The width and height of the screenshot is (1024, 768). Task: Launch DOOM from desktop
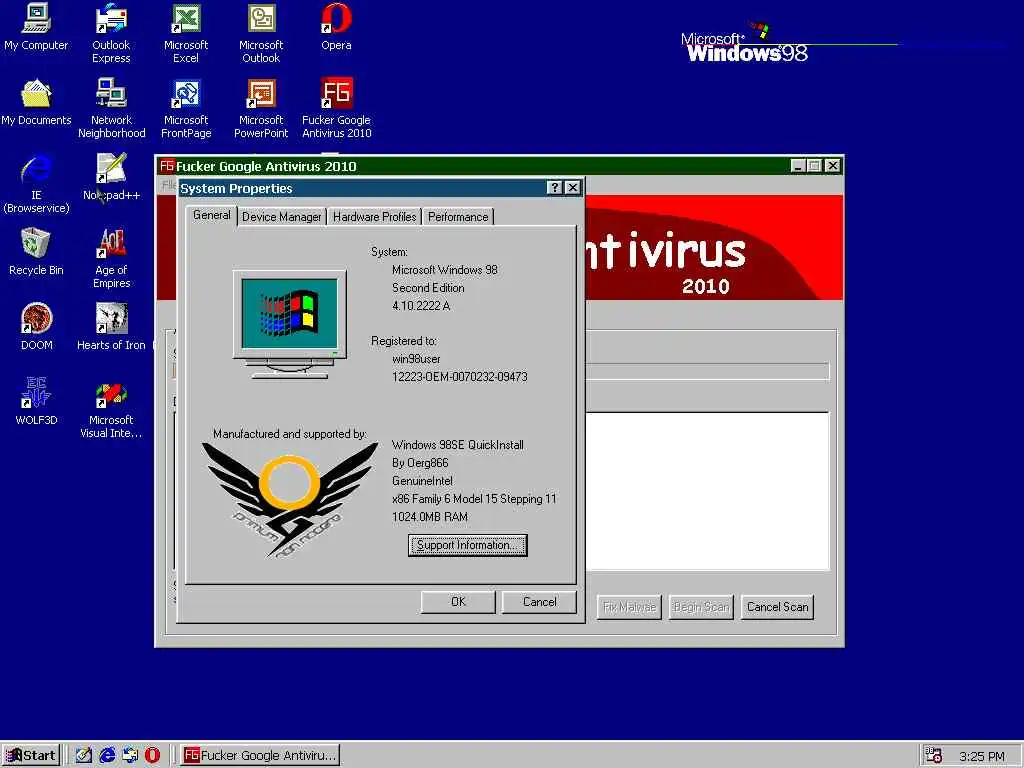(x=37, y=327)
